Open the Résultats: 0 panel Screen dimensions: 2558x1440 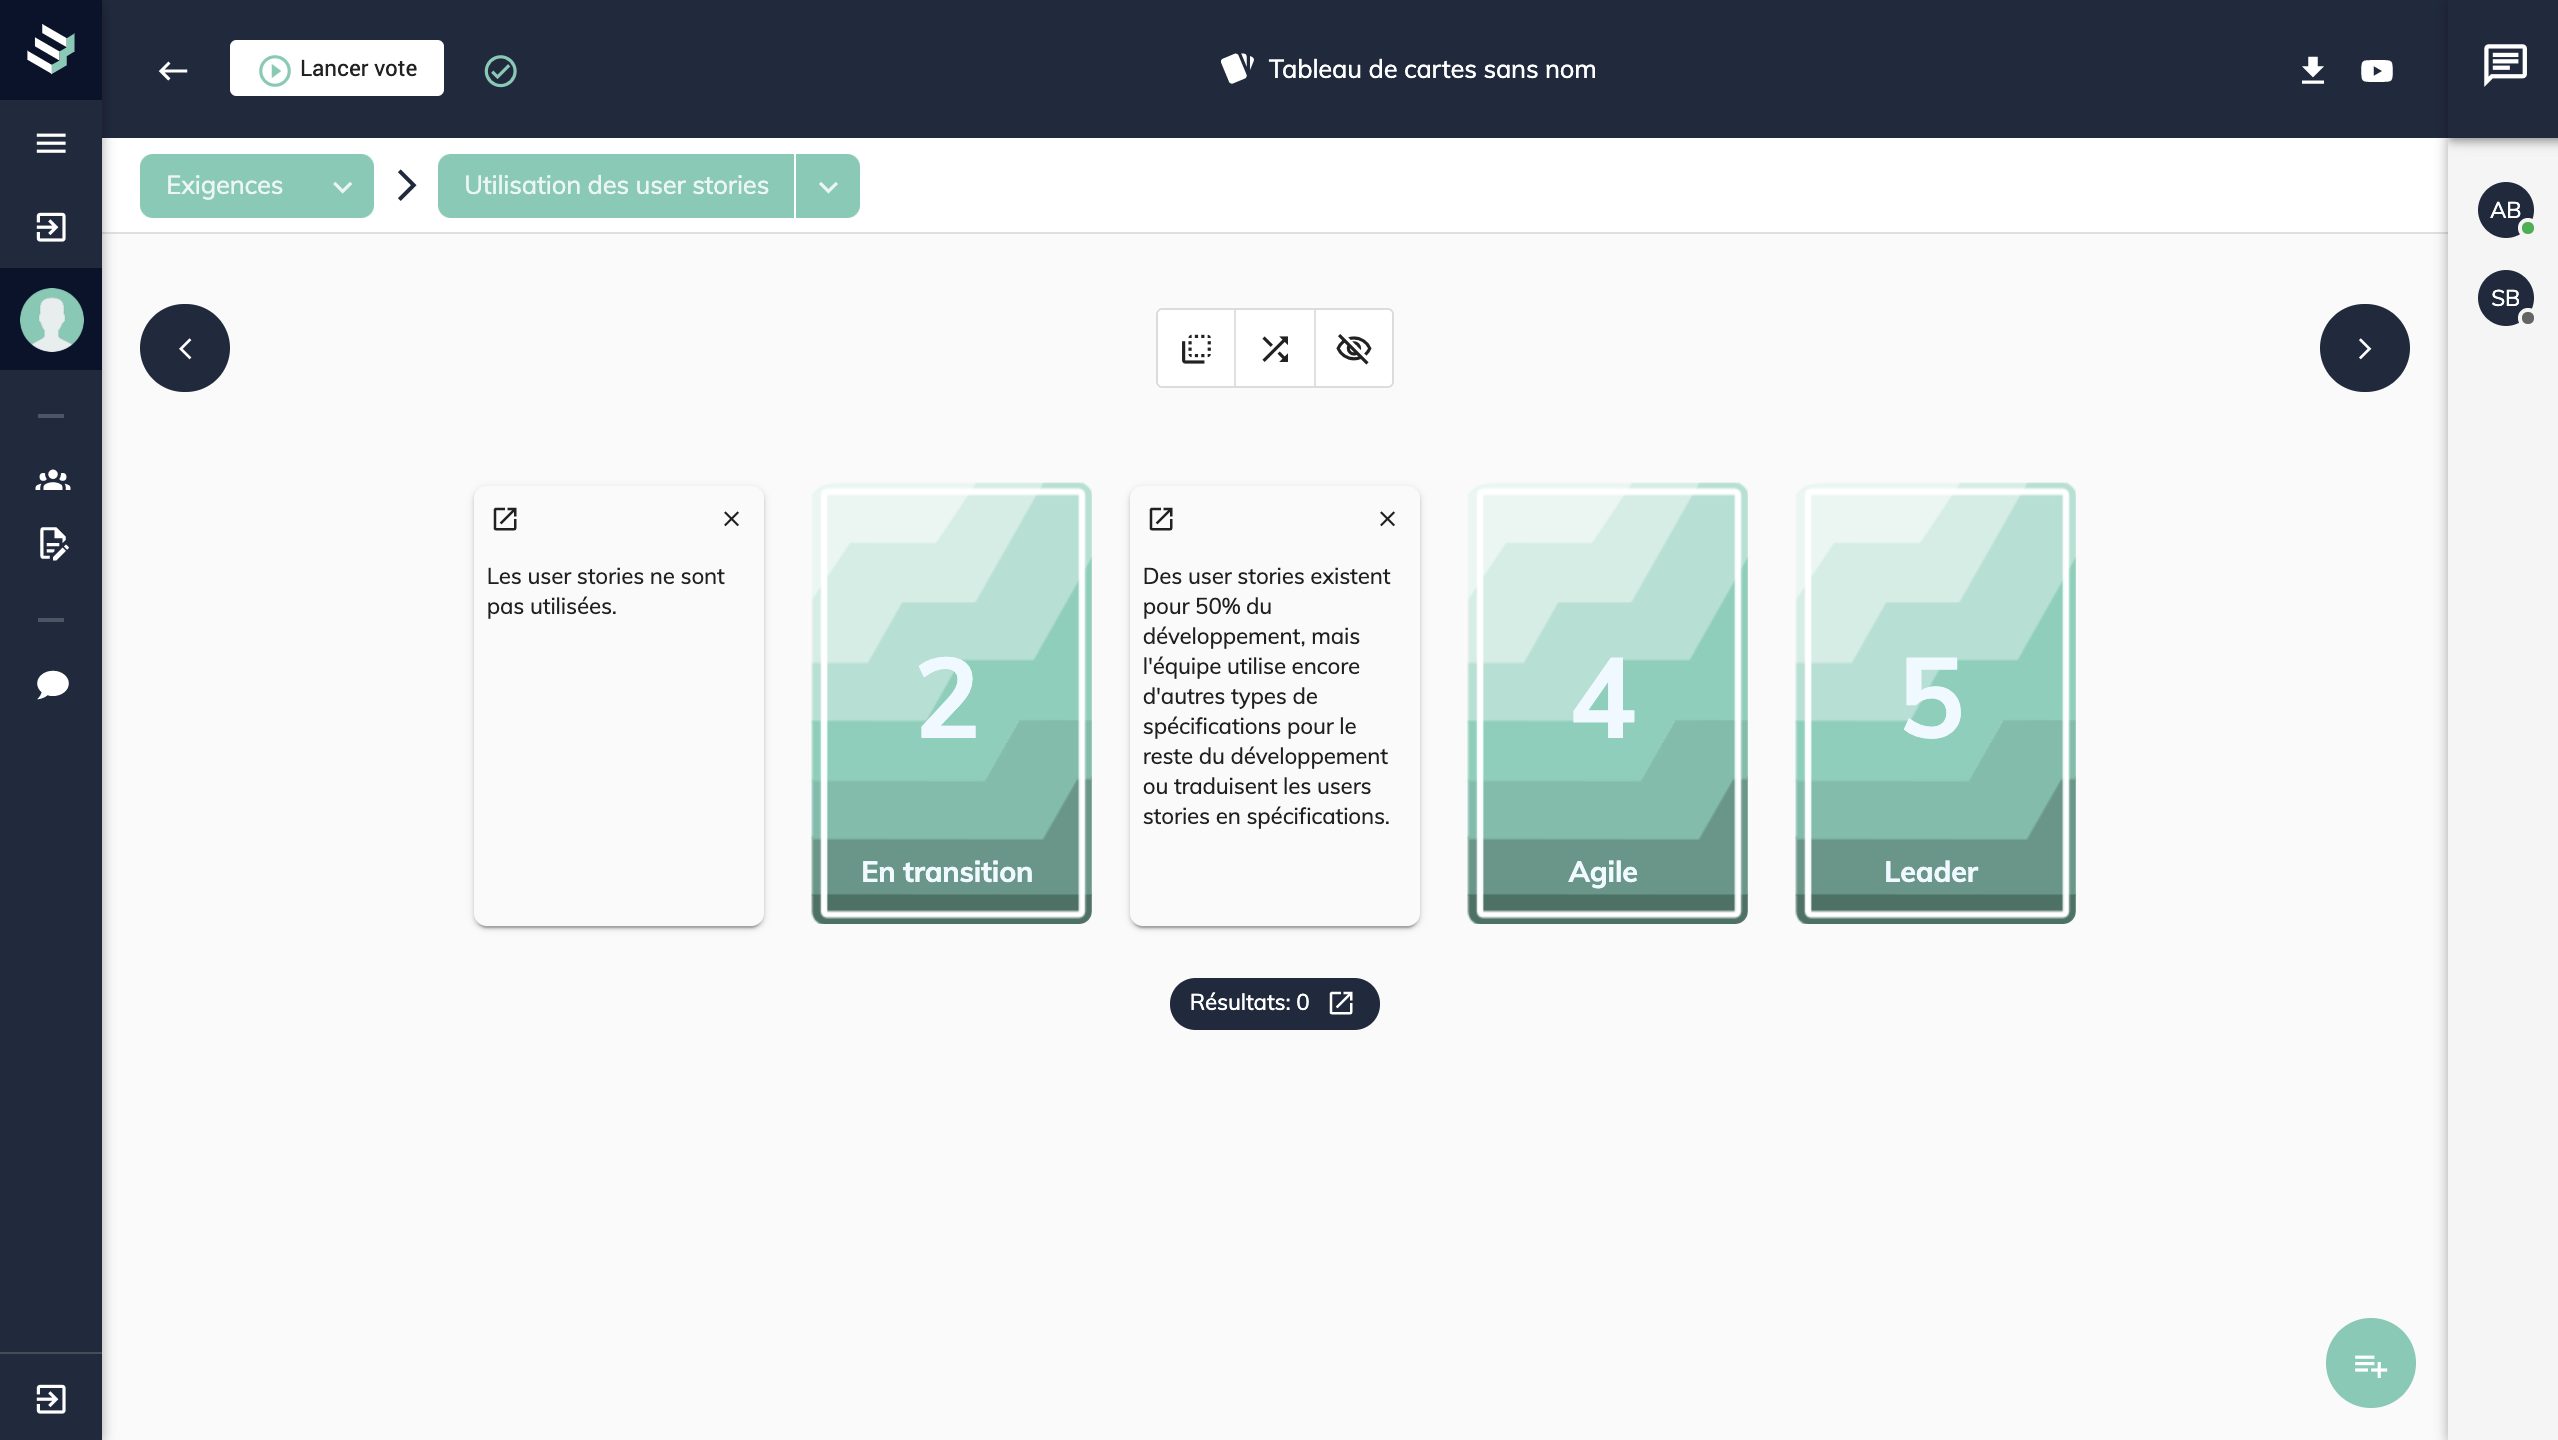pyautogui.click(x=1274, y=1003)
